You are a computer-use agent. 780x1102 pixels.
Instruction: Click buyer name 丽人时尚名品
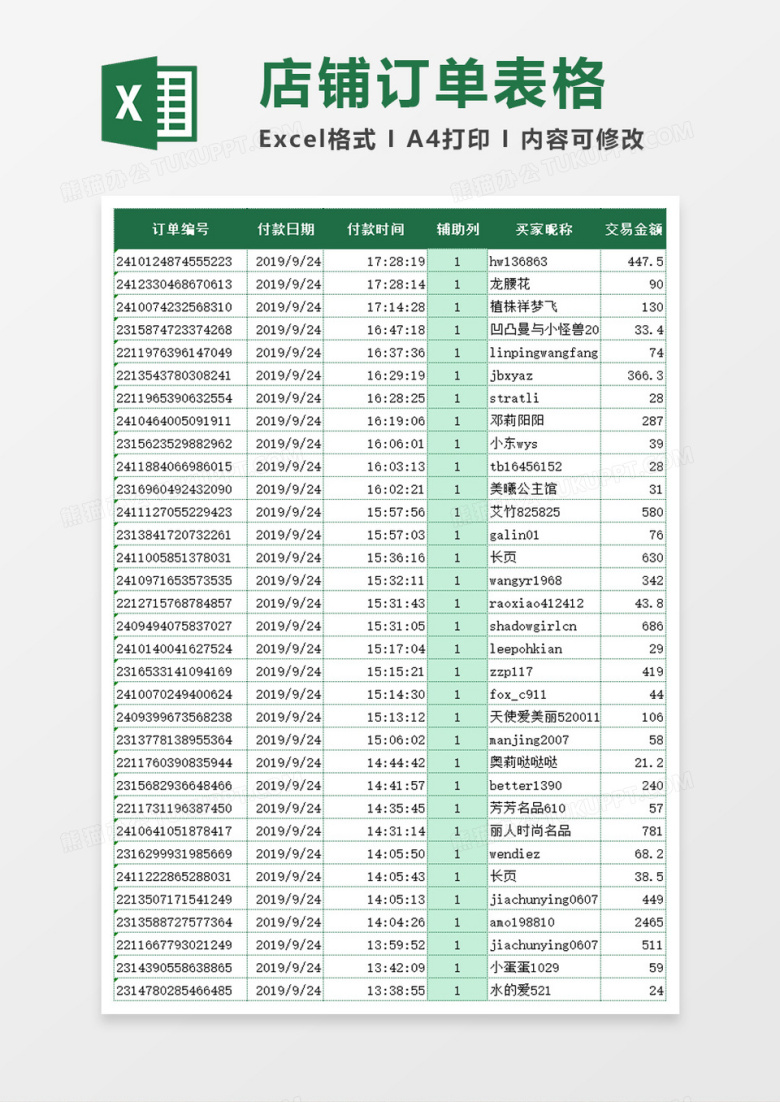531,831
